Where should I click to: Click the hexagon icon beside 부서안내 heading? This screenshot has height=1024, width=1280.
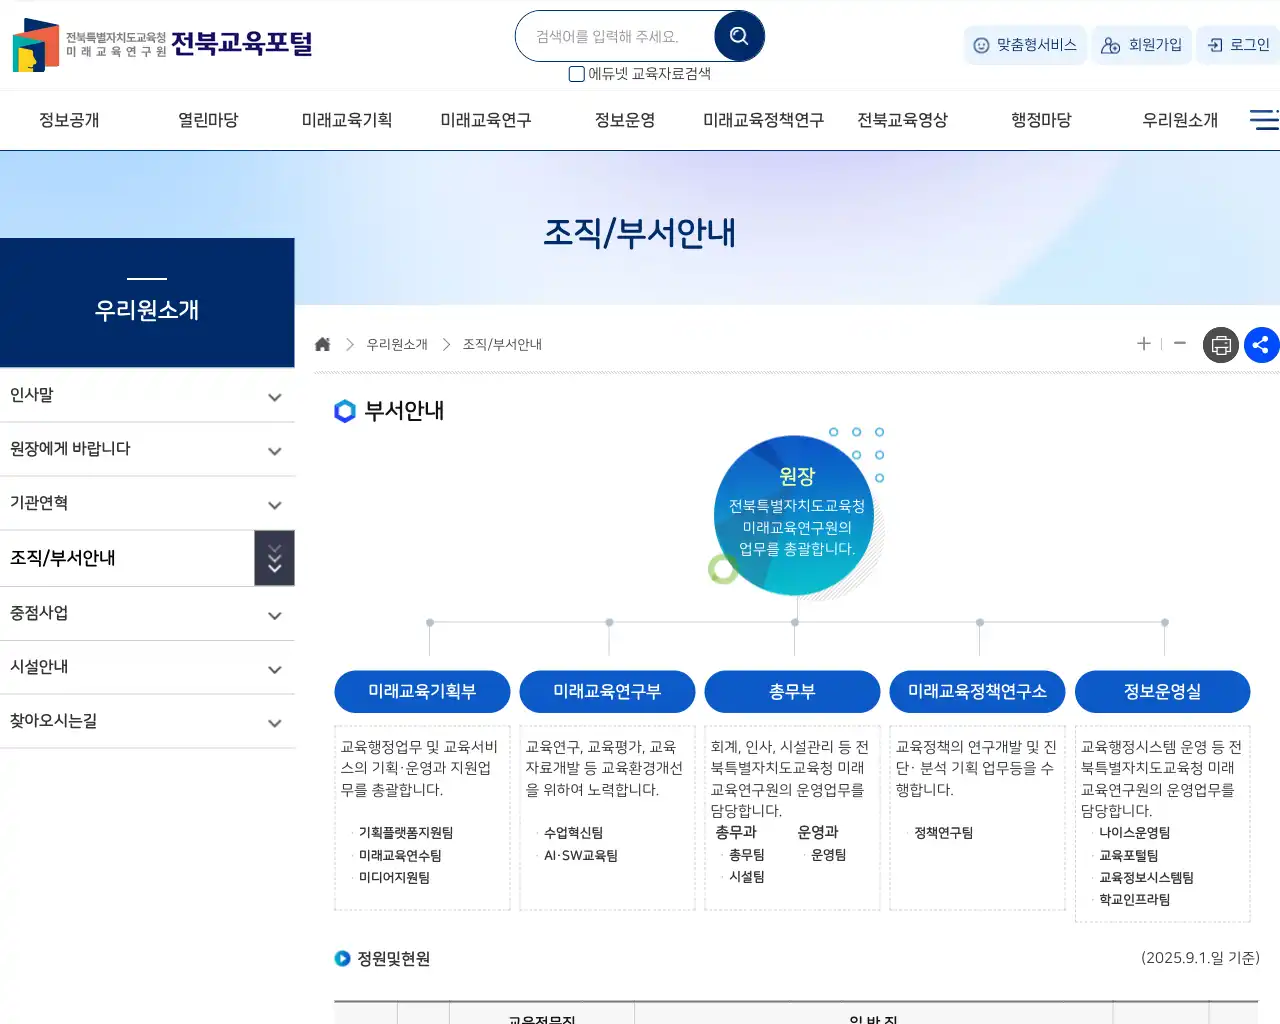[x=343, y=410]
